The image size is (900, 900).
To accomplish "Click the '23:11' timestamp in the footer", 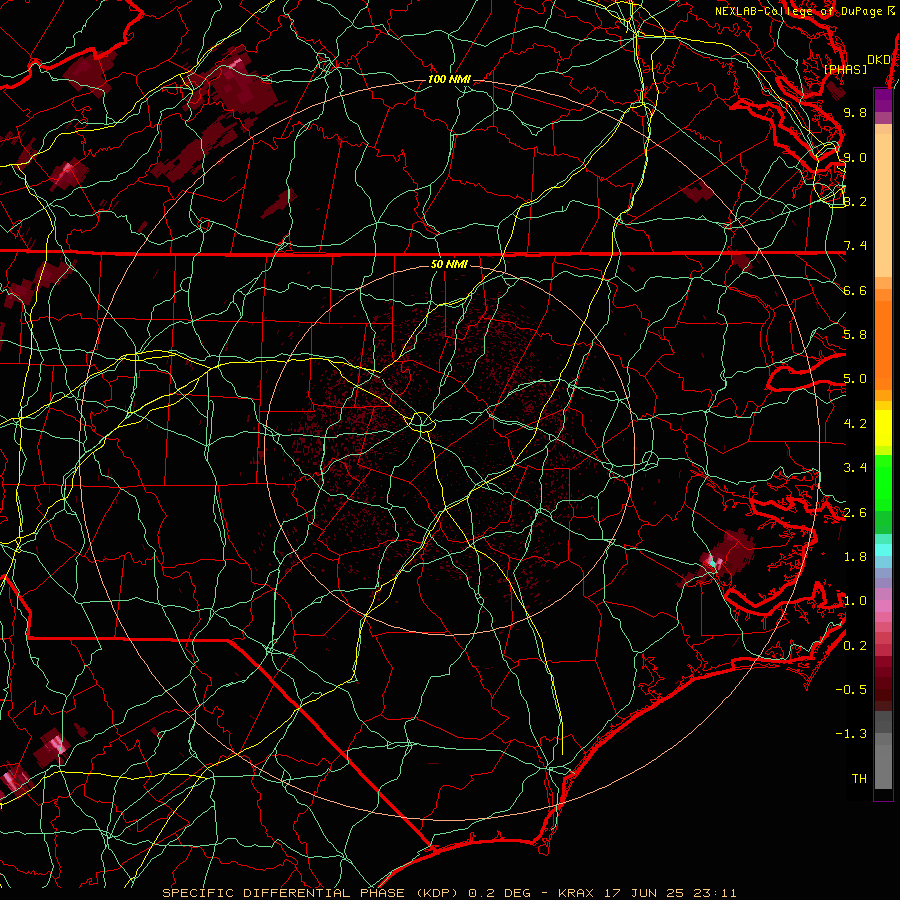I will pos(716,893).
